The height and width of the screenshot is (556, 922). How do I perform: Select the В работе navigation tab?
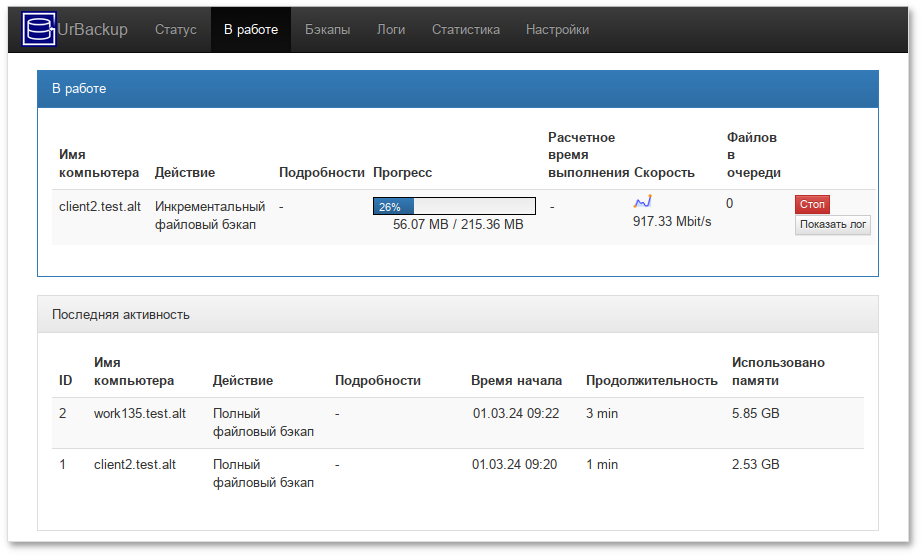tap(251, 29)
